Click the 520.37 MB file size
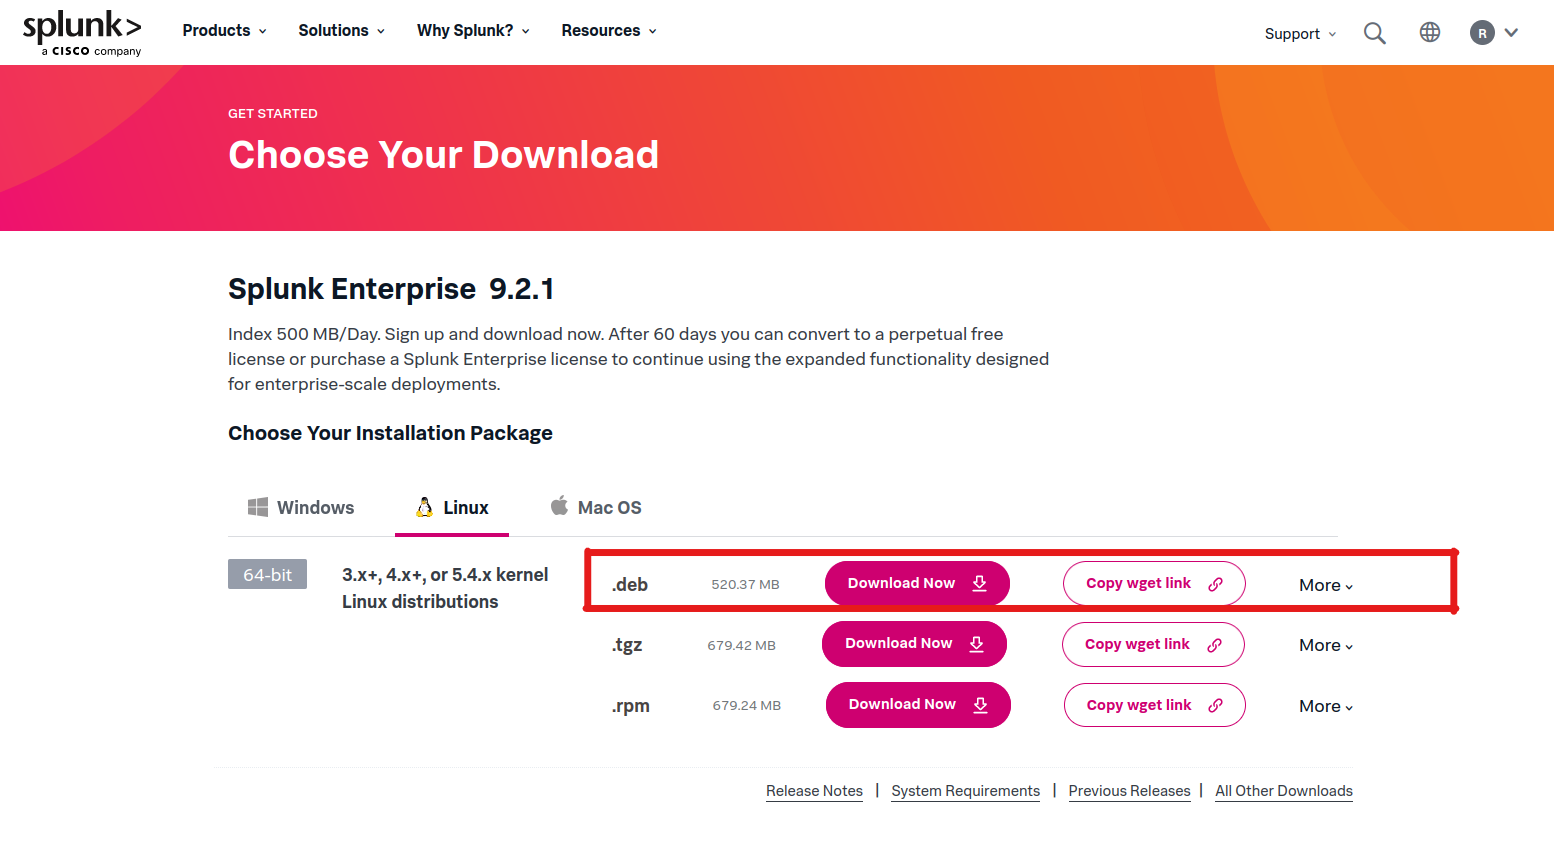The height and width of the screenshot is (852, 1554). tap(745, 584)
